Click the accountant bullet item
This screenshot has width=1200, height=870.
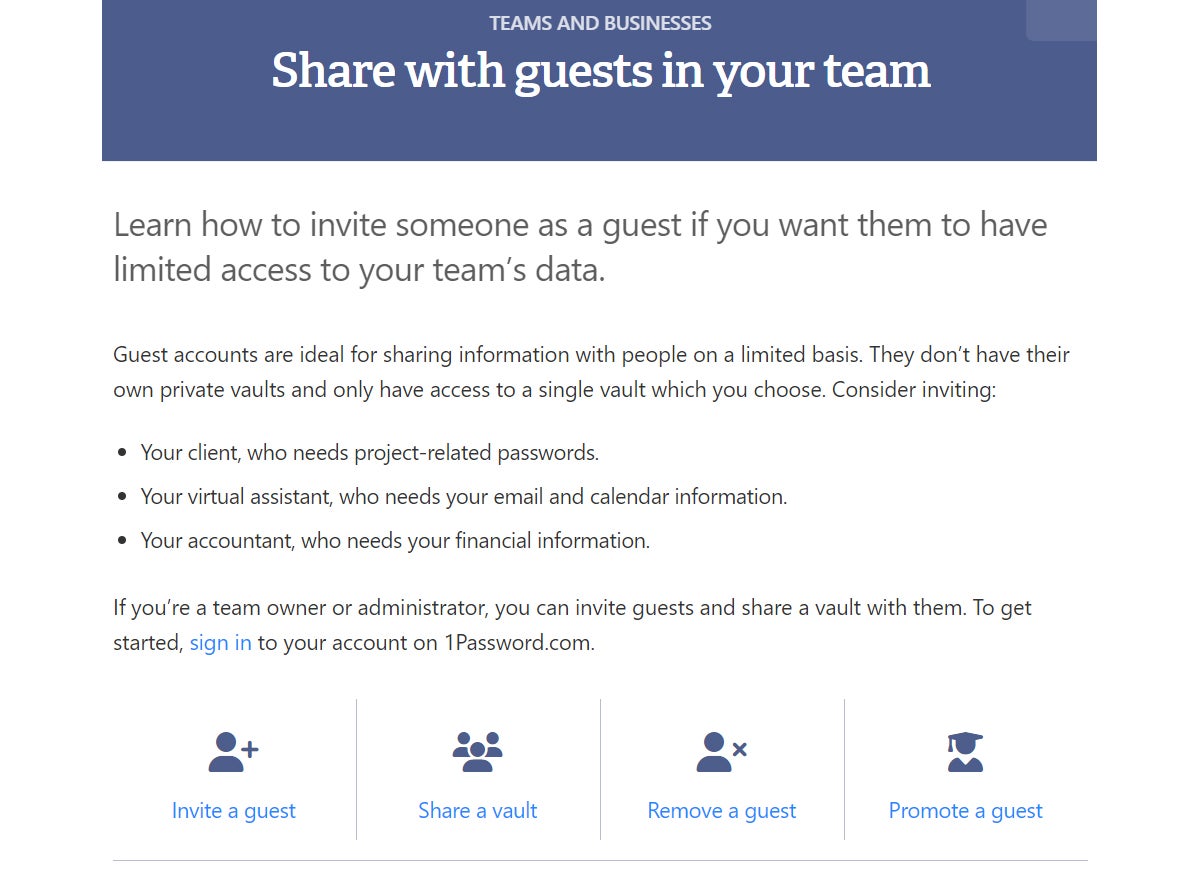pyautogui.click(x=395, y=541)
